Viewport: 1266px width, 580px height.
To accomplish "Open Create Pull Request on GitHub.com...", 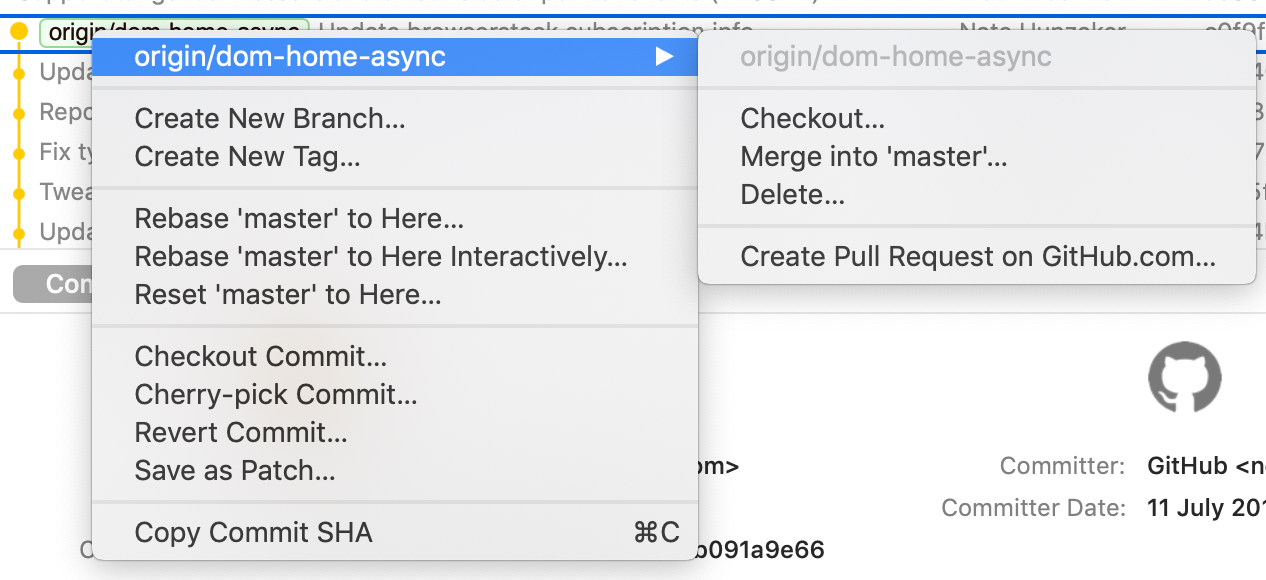I will point(976,256).
